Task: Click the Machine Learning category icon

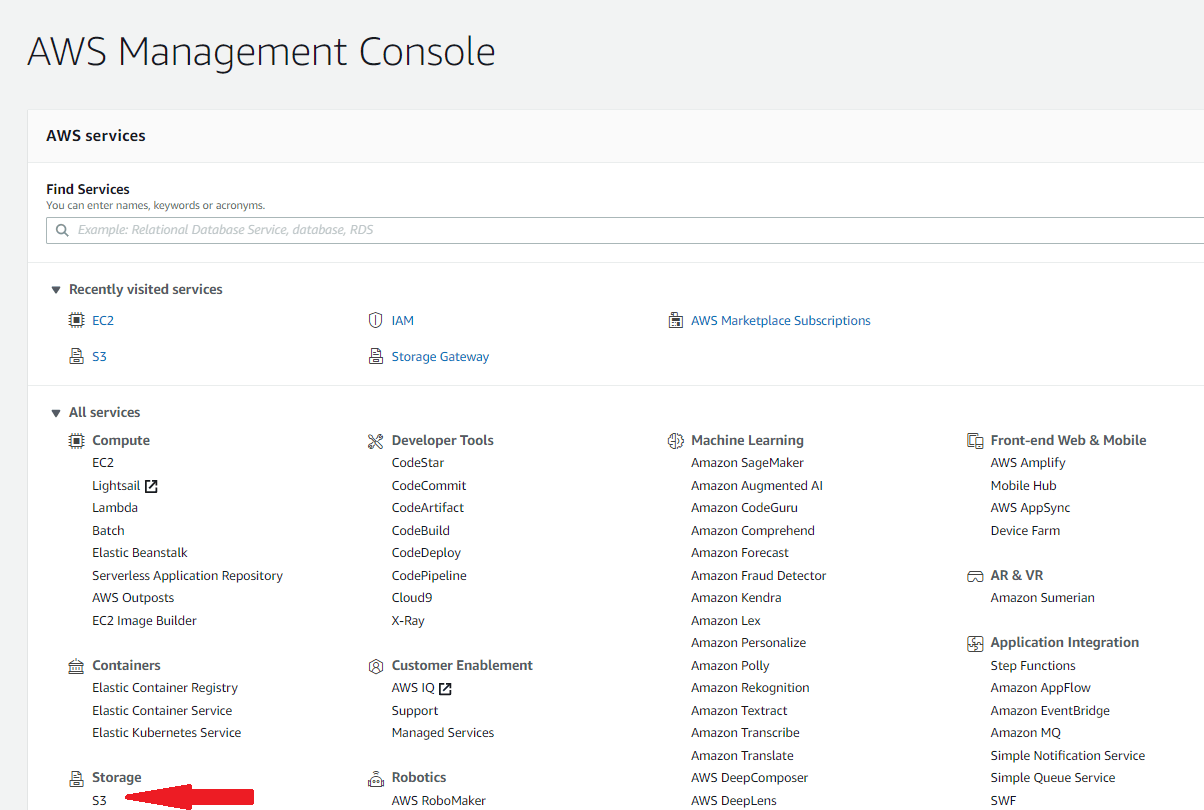Action: (675, 440)
